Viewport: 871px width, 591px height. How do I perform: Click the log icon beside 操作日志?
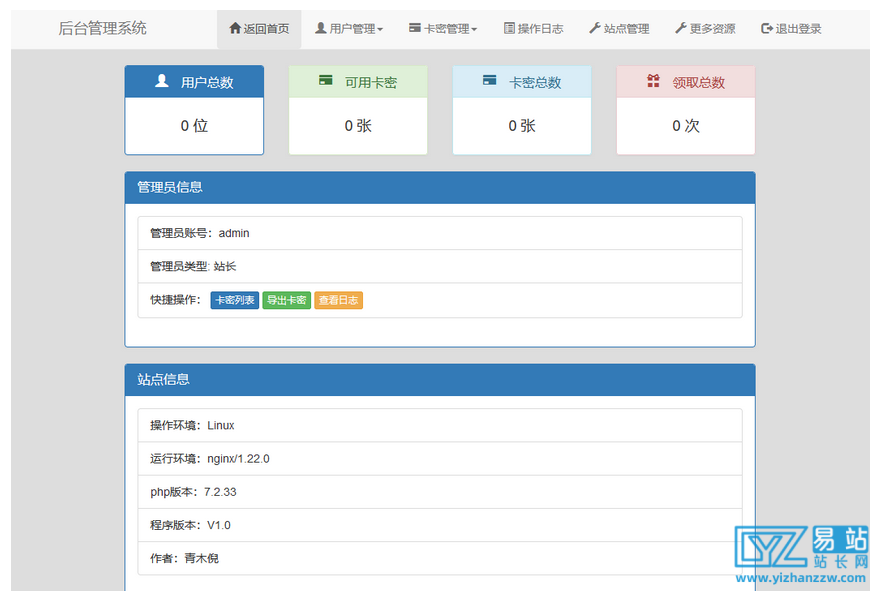point(509,29)
